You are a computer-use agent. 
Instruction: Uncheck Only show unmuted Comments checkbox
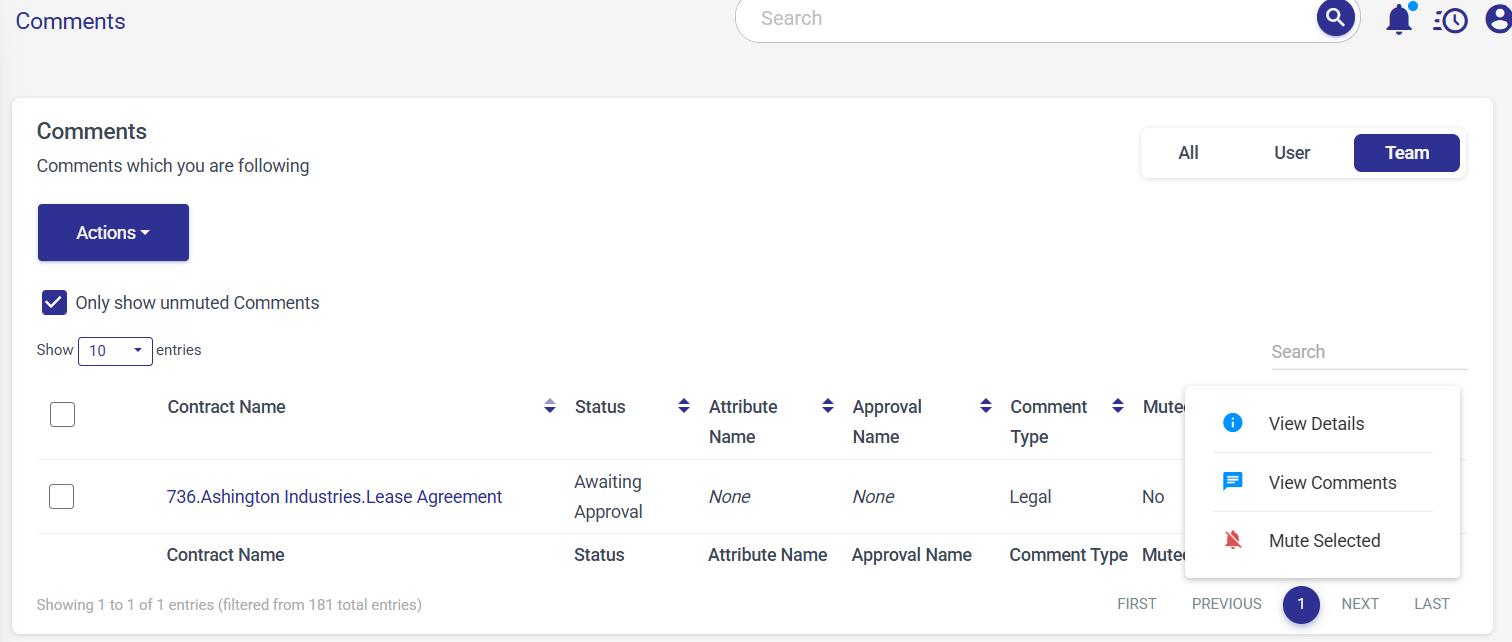pos(55,303)
